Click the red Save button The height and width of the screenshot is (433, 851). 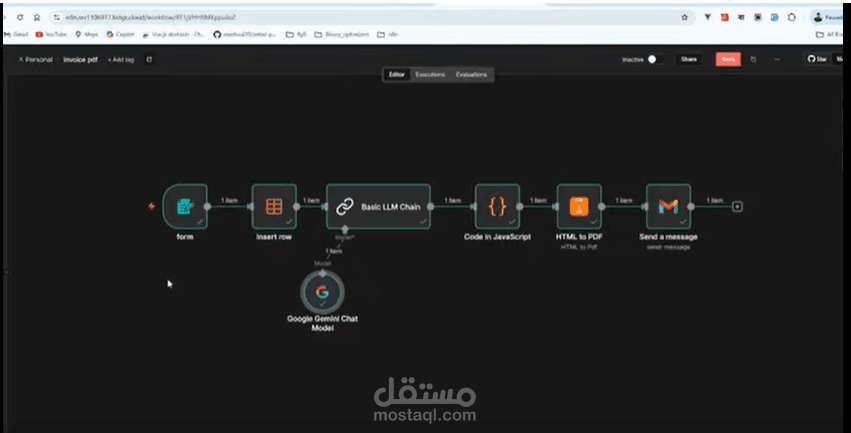(728, 59)
